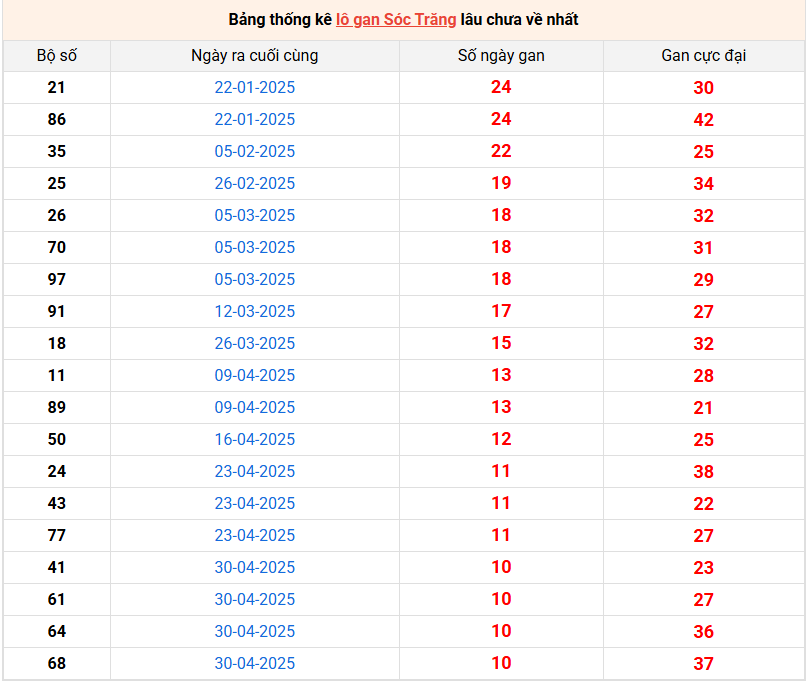
Task: Open the 22-01-2025 date in row 86
Action: tap(254, 119)
